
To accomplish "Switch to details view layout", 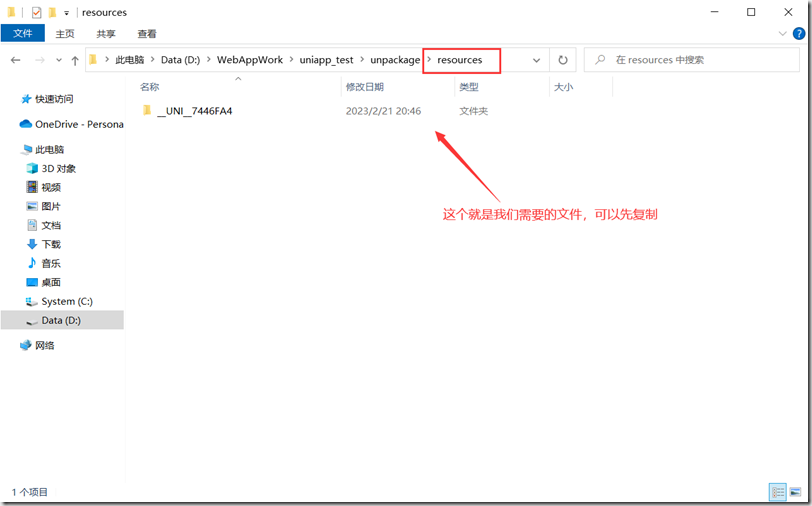I will [x=777, y=492].
